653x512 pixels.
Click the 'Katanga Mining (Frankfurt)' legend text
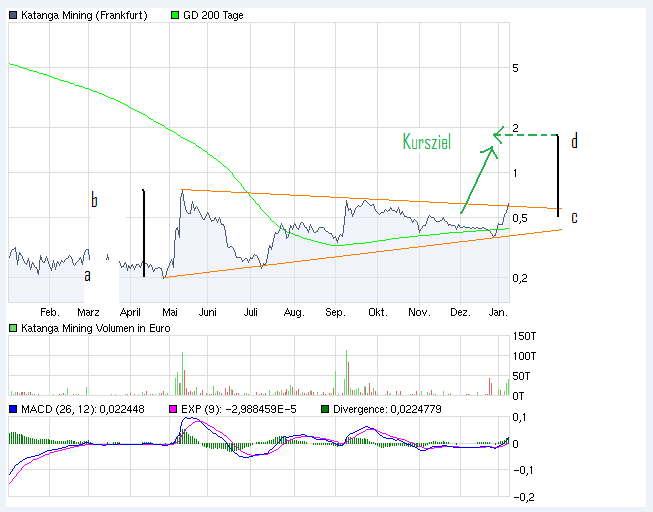(x=84, y=15)
